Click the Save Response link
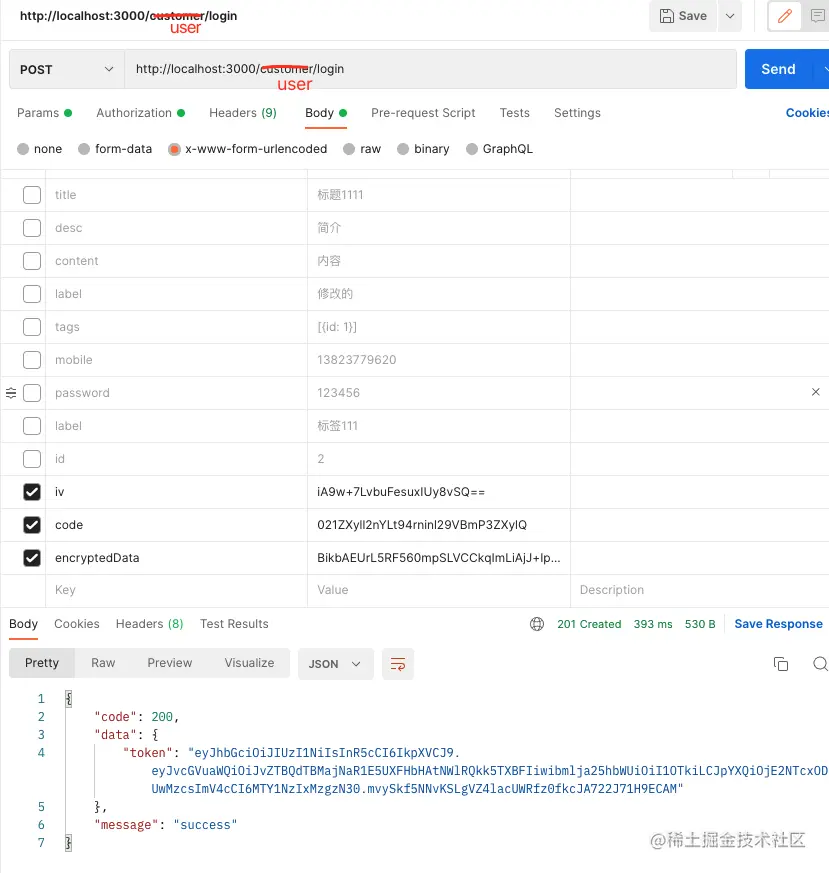 tap(778, 624)
